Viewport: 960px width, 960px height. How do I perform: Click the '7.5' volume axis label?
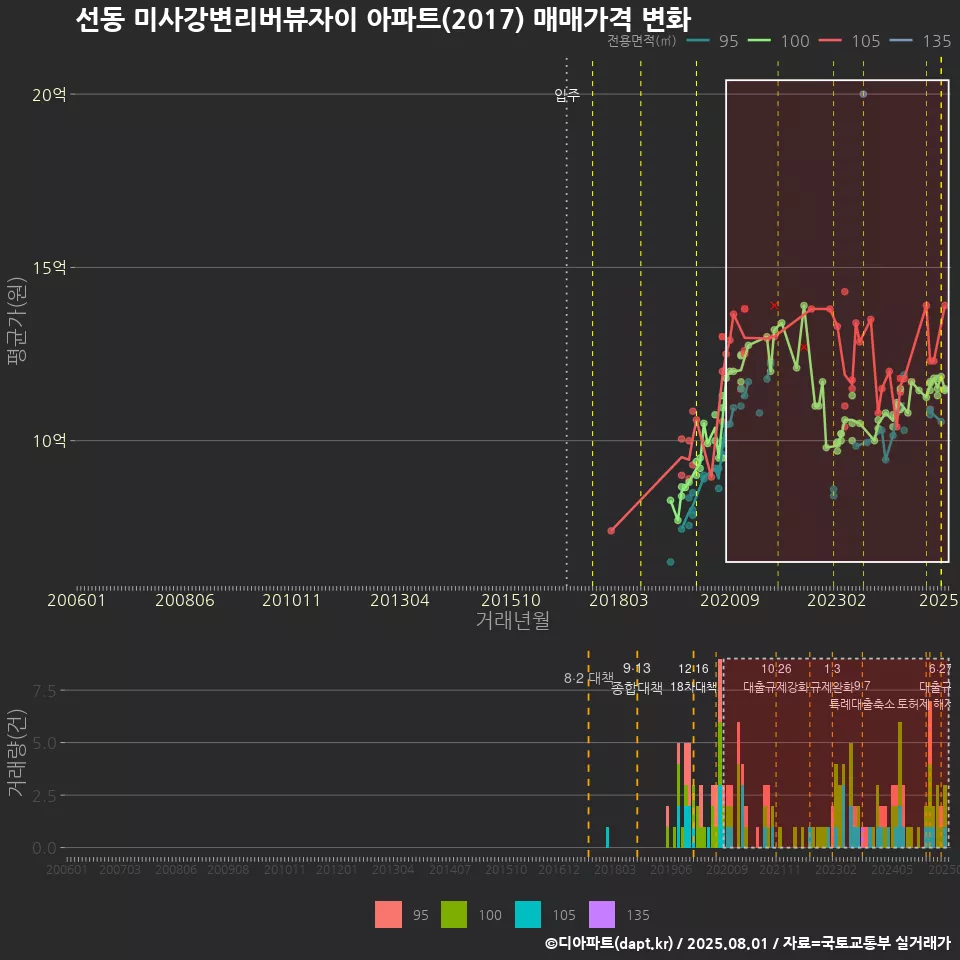44,691
